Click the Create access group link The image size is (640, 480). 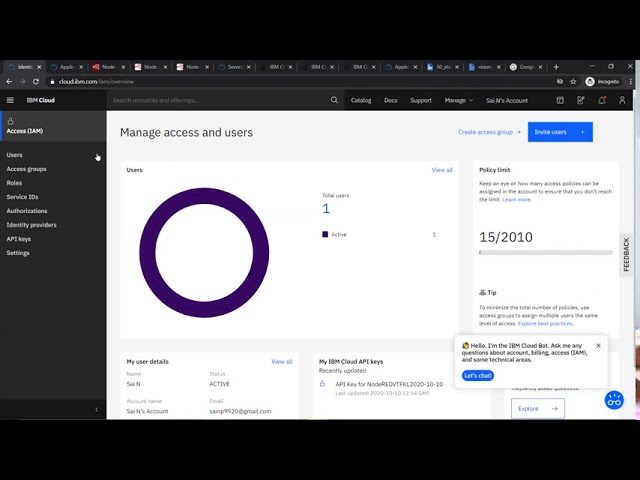coord(489,132)
